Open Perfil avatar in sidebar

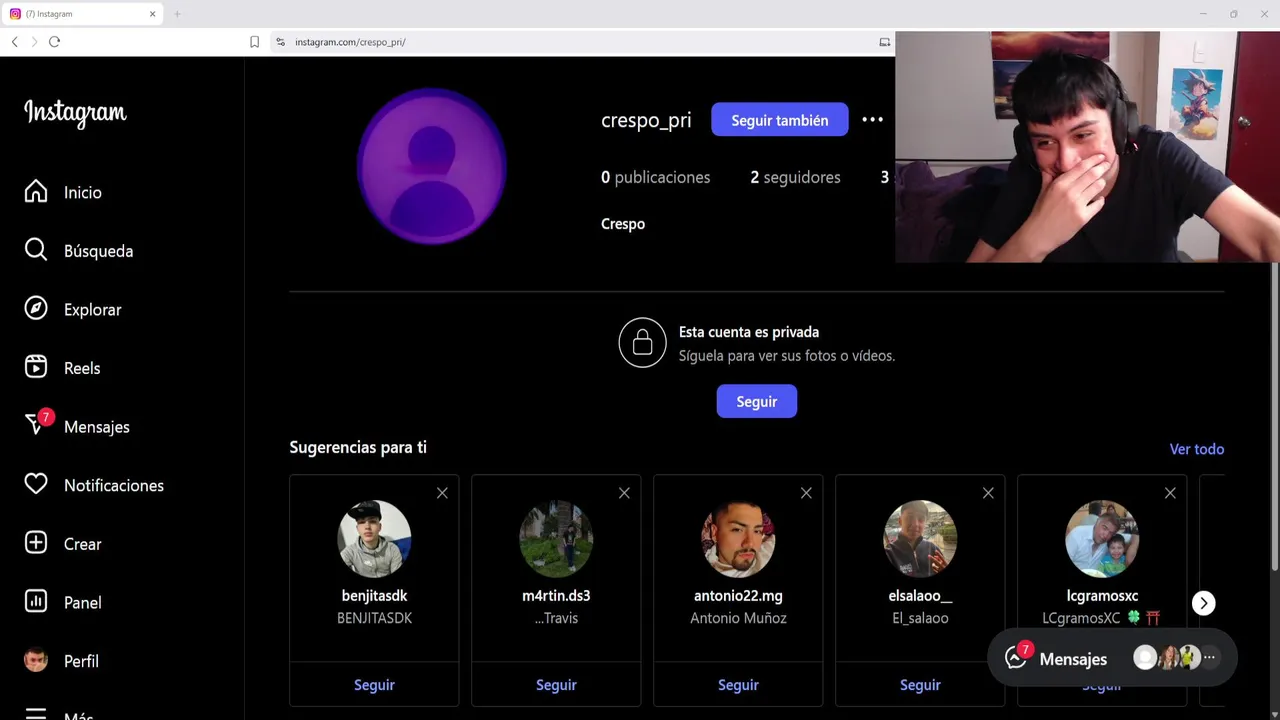tap(36, 660)
